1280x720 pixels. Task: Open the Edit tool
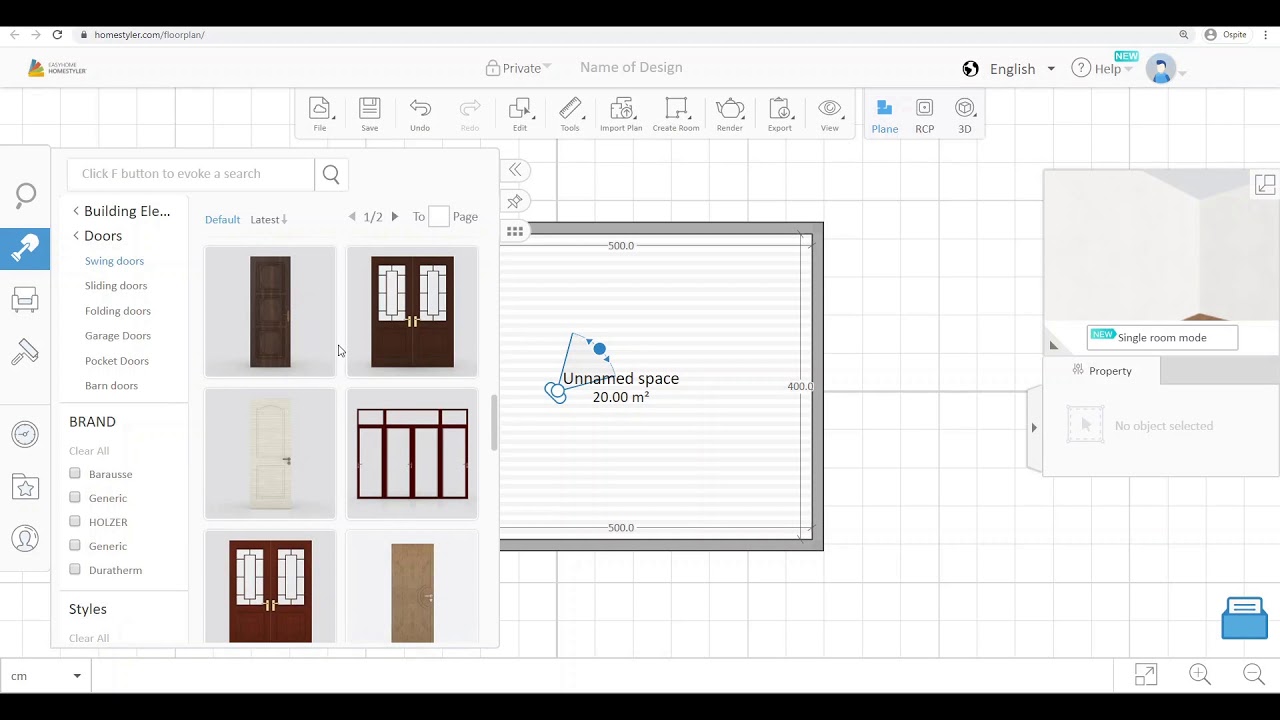(520, 114)
